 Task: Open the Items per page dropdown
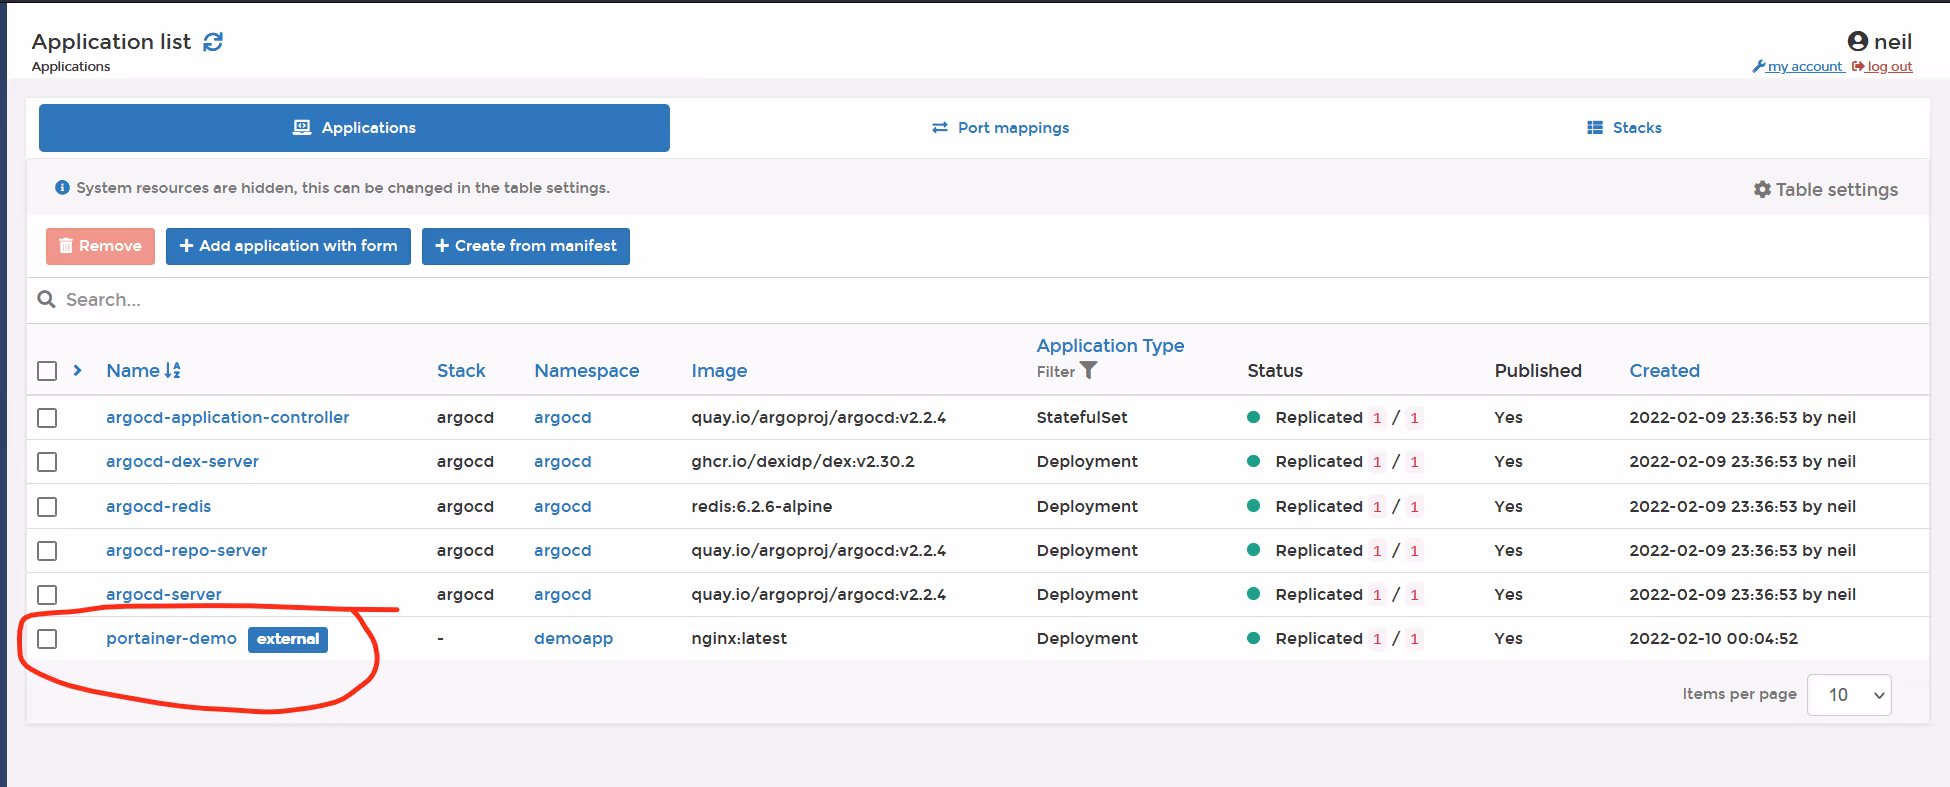pos(1849,695)
